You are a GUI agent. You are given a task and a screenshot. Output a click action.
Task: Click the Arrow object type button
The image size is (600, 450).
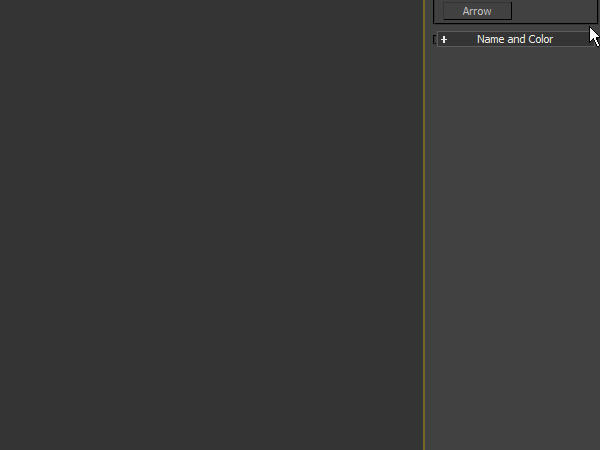[477, 11]
